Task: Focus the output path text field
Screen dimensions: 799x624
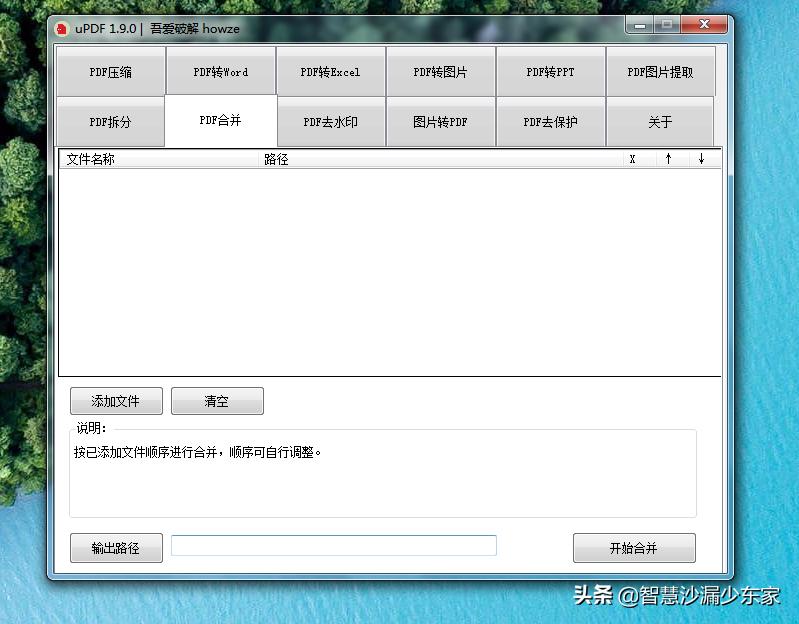Action: coord(334,546)
